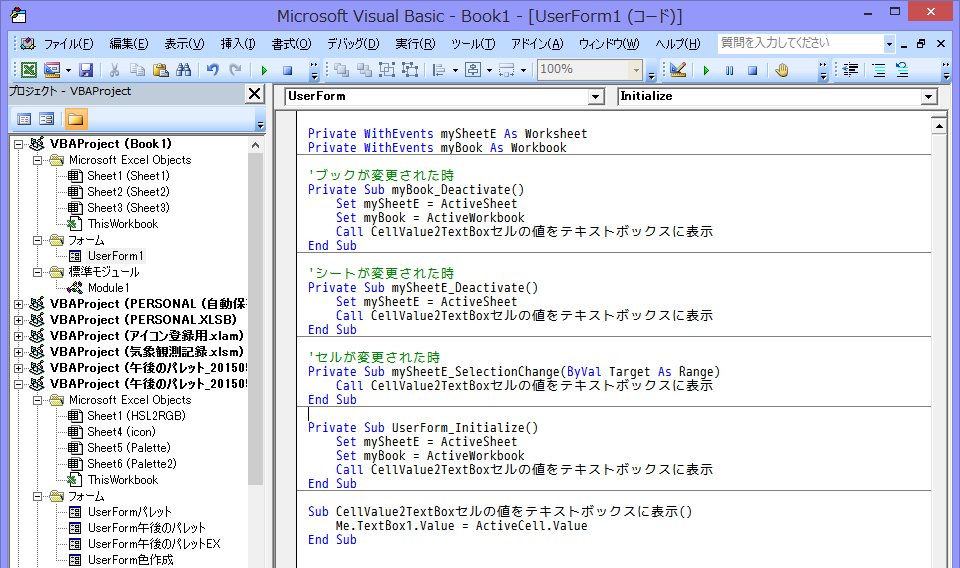
Task: Collapse 標準モジュール folder under Book1
Action: coord(37,272)
